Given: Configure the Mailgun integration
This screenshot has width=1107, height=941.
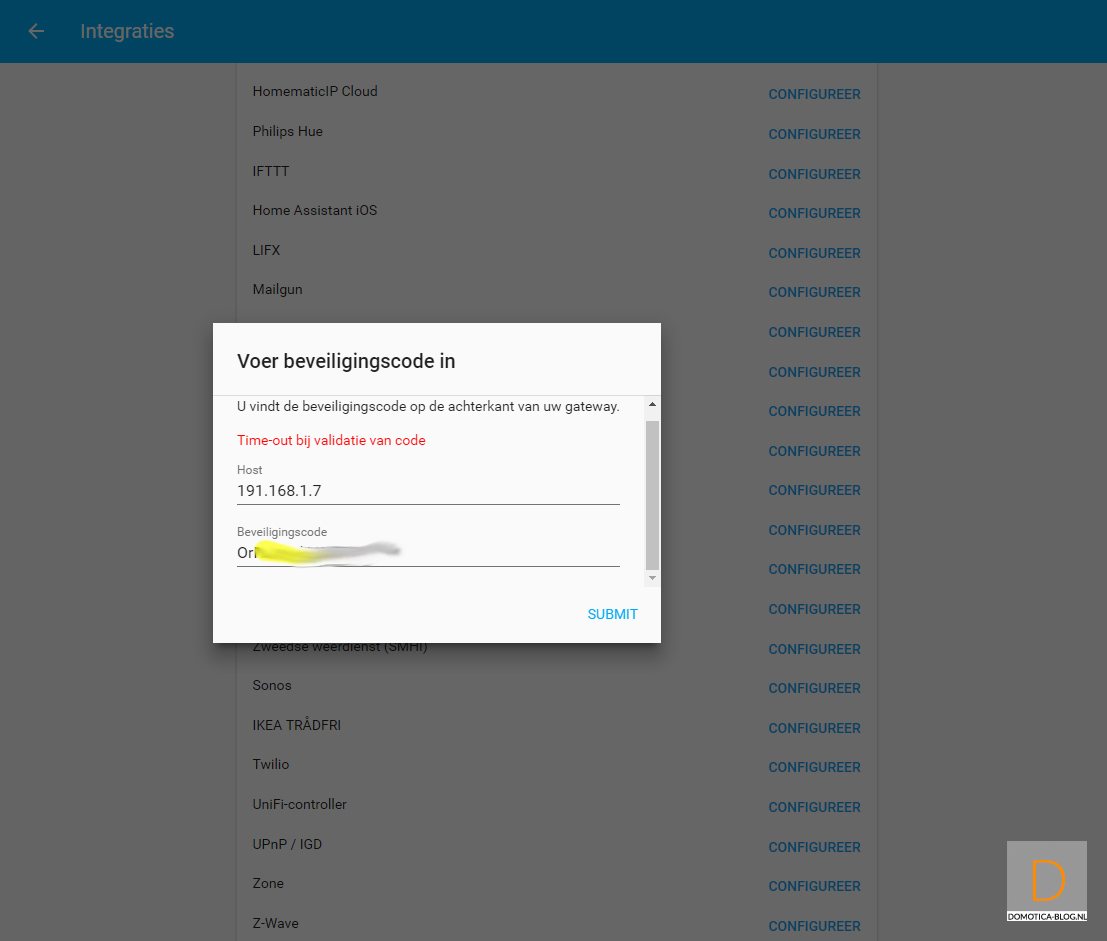Looking at the screenshot, I should (814, 292).
